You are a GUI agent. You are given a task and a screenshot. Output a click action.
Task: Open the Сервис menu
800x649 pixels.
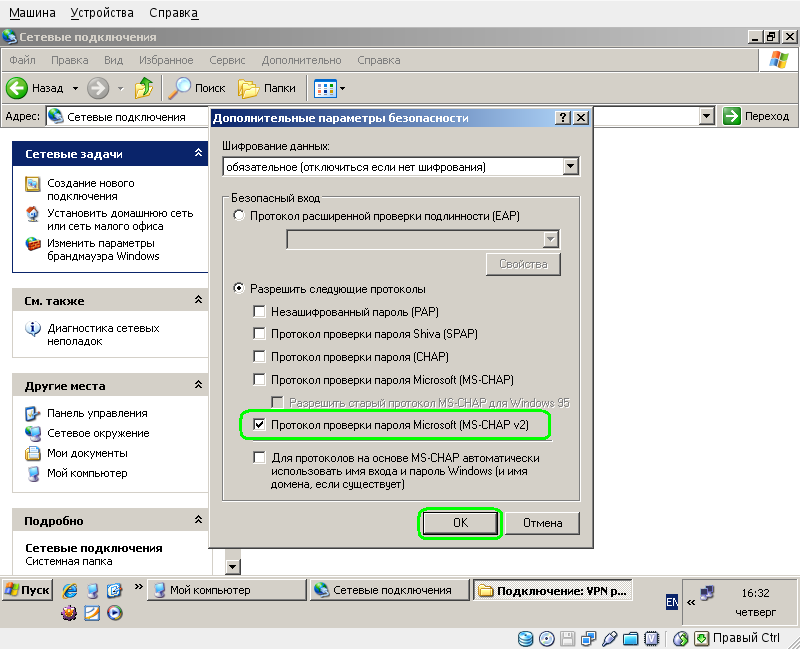[x=227, y=60]
